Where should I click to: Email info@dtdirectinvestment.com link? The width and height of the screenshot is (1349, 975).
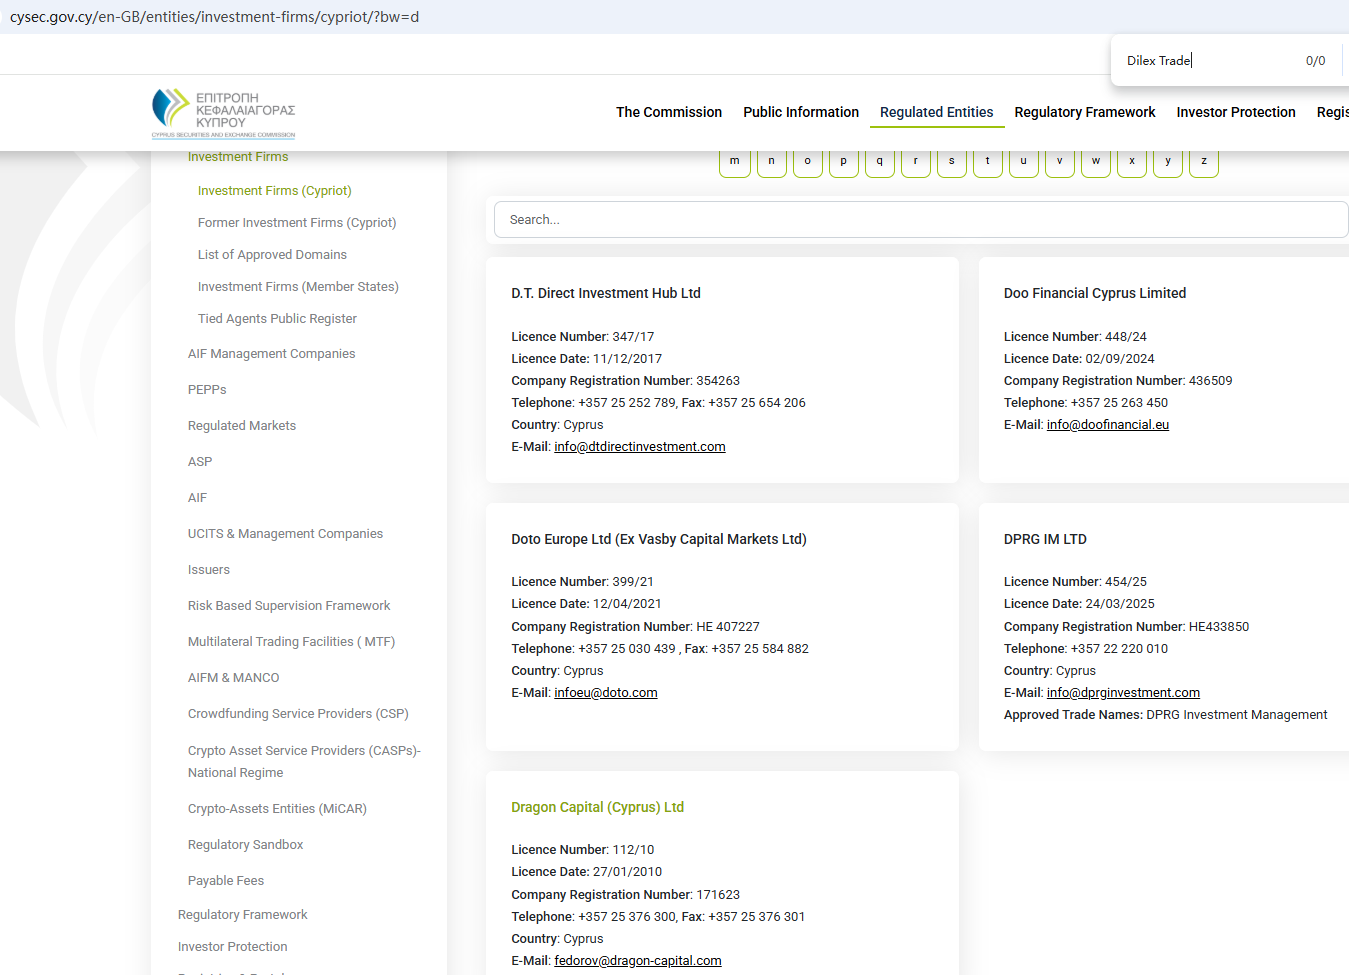click(639, 447)
